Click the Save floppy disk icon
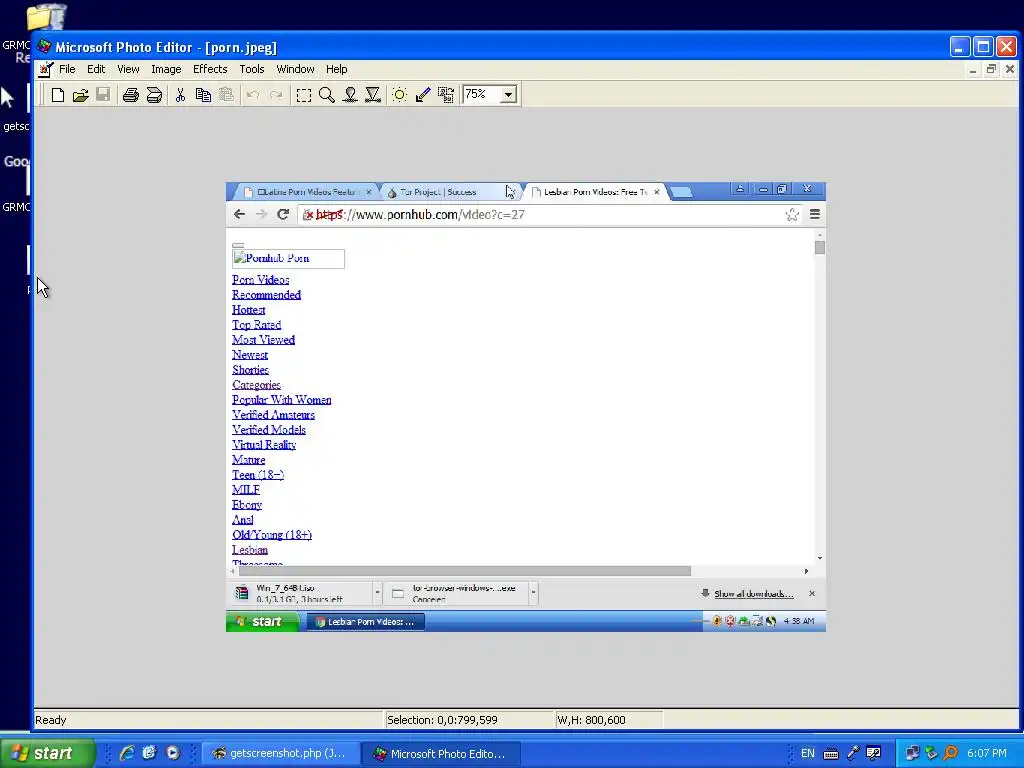Viewport: 1024px width, 768px height. [x=103, y=95]
